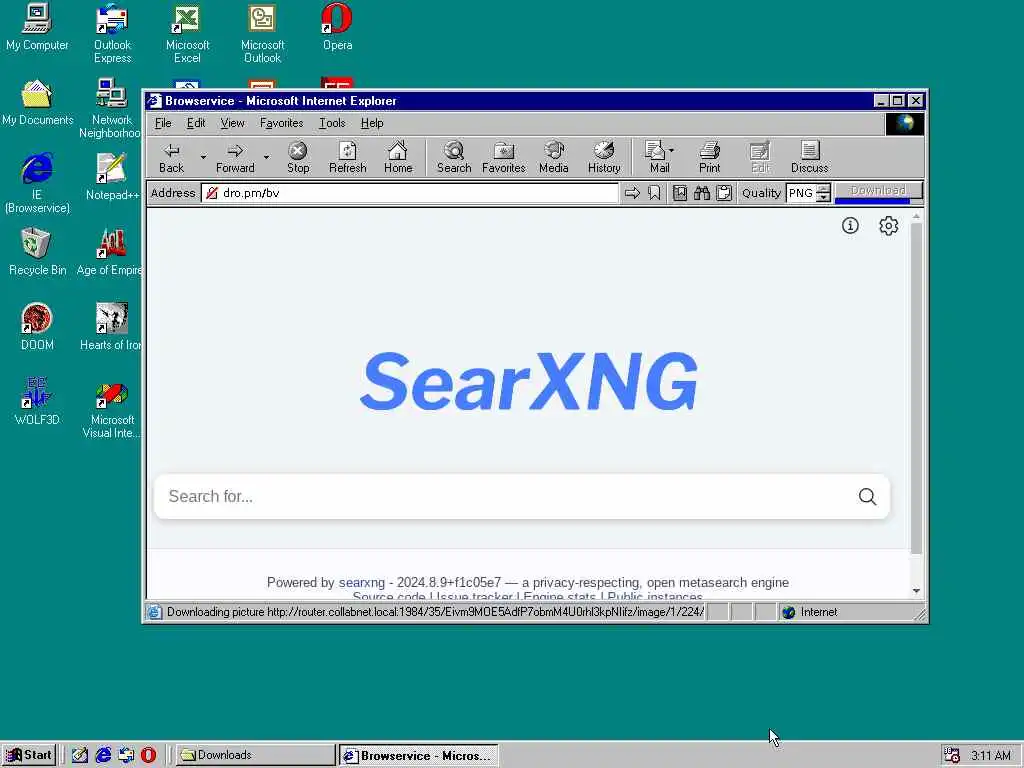Click the bookmark icon next to Go arrow
The image size is (1024, 768).
(654, 193)
